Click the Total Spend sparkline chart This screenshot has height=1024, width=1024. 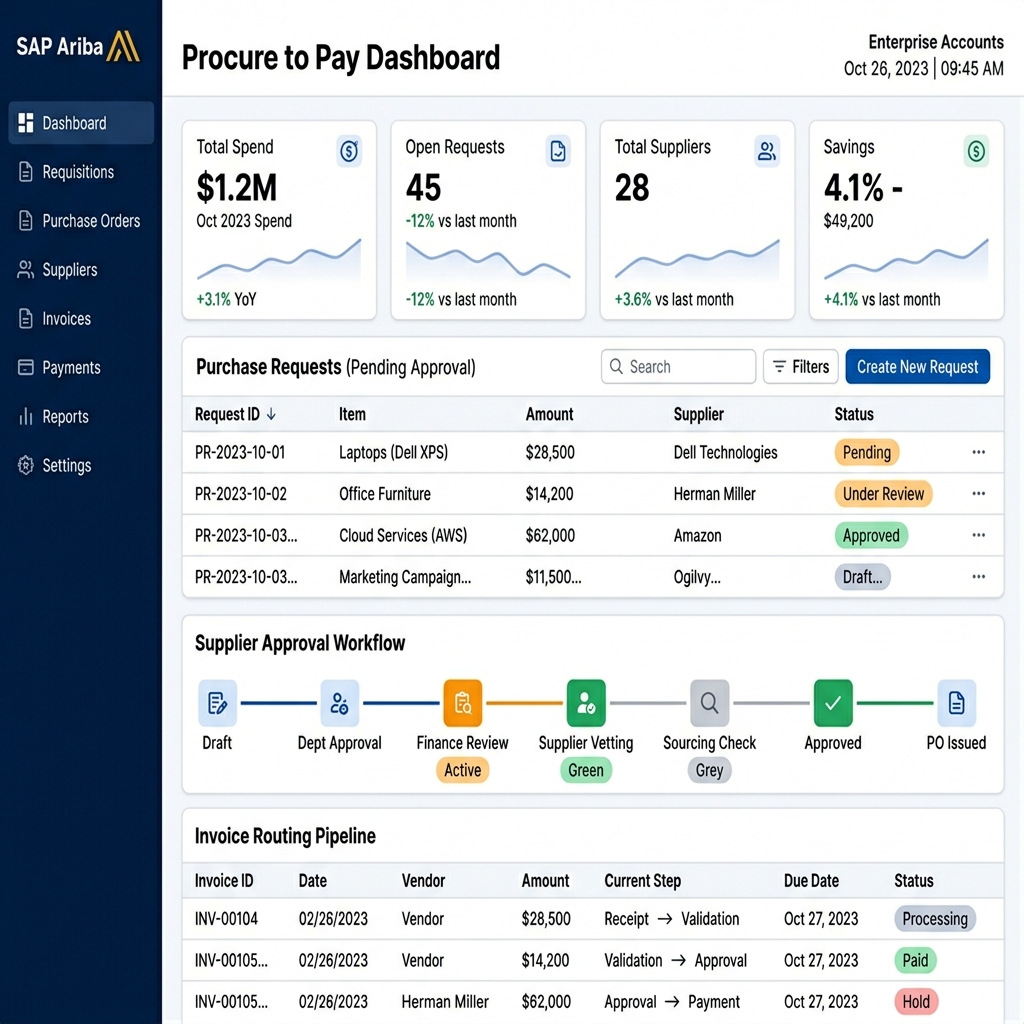(279, 260)
